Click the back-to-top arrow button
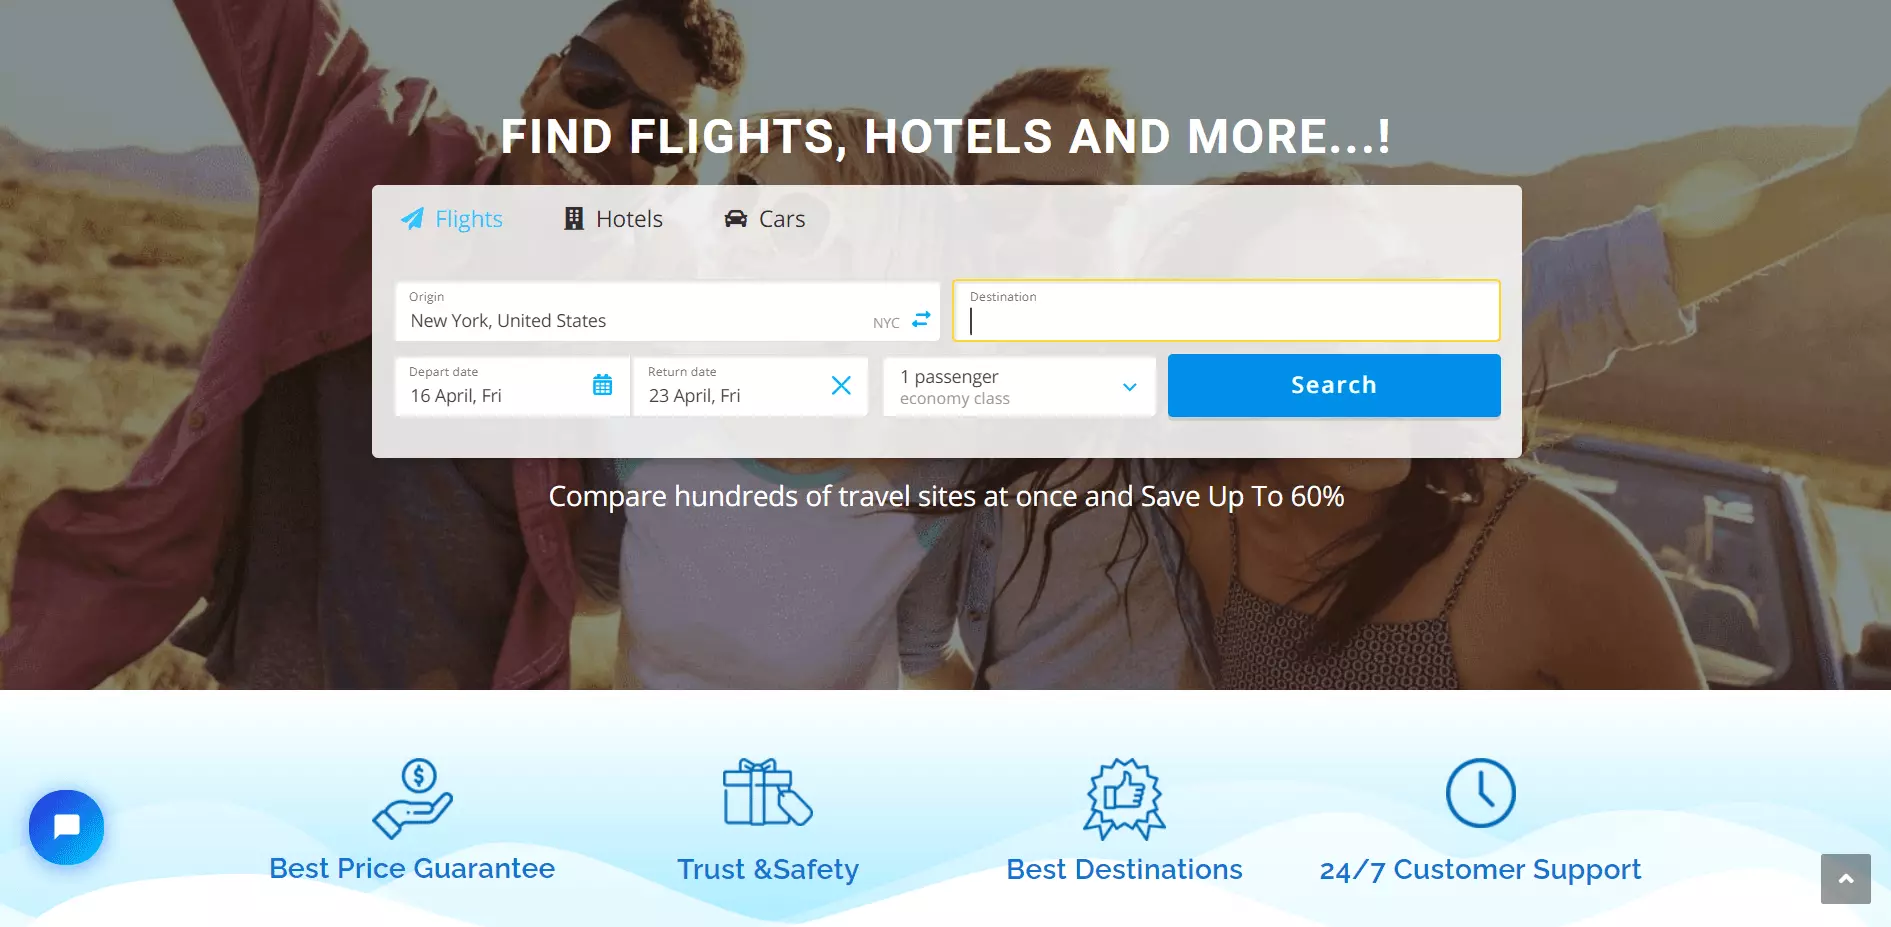 tap(1845, 878)
